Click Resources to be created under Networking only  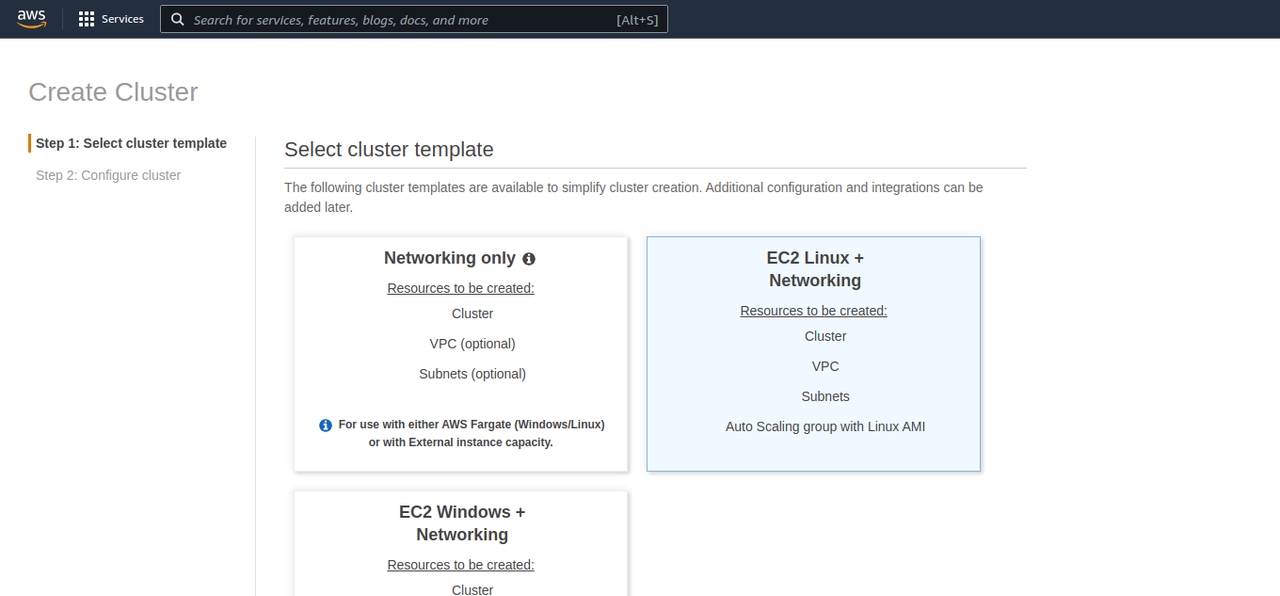[461, 288]
